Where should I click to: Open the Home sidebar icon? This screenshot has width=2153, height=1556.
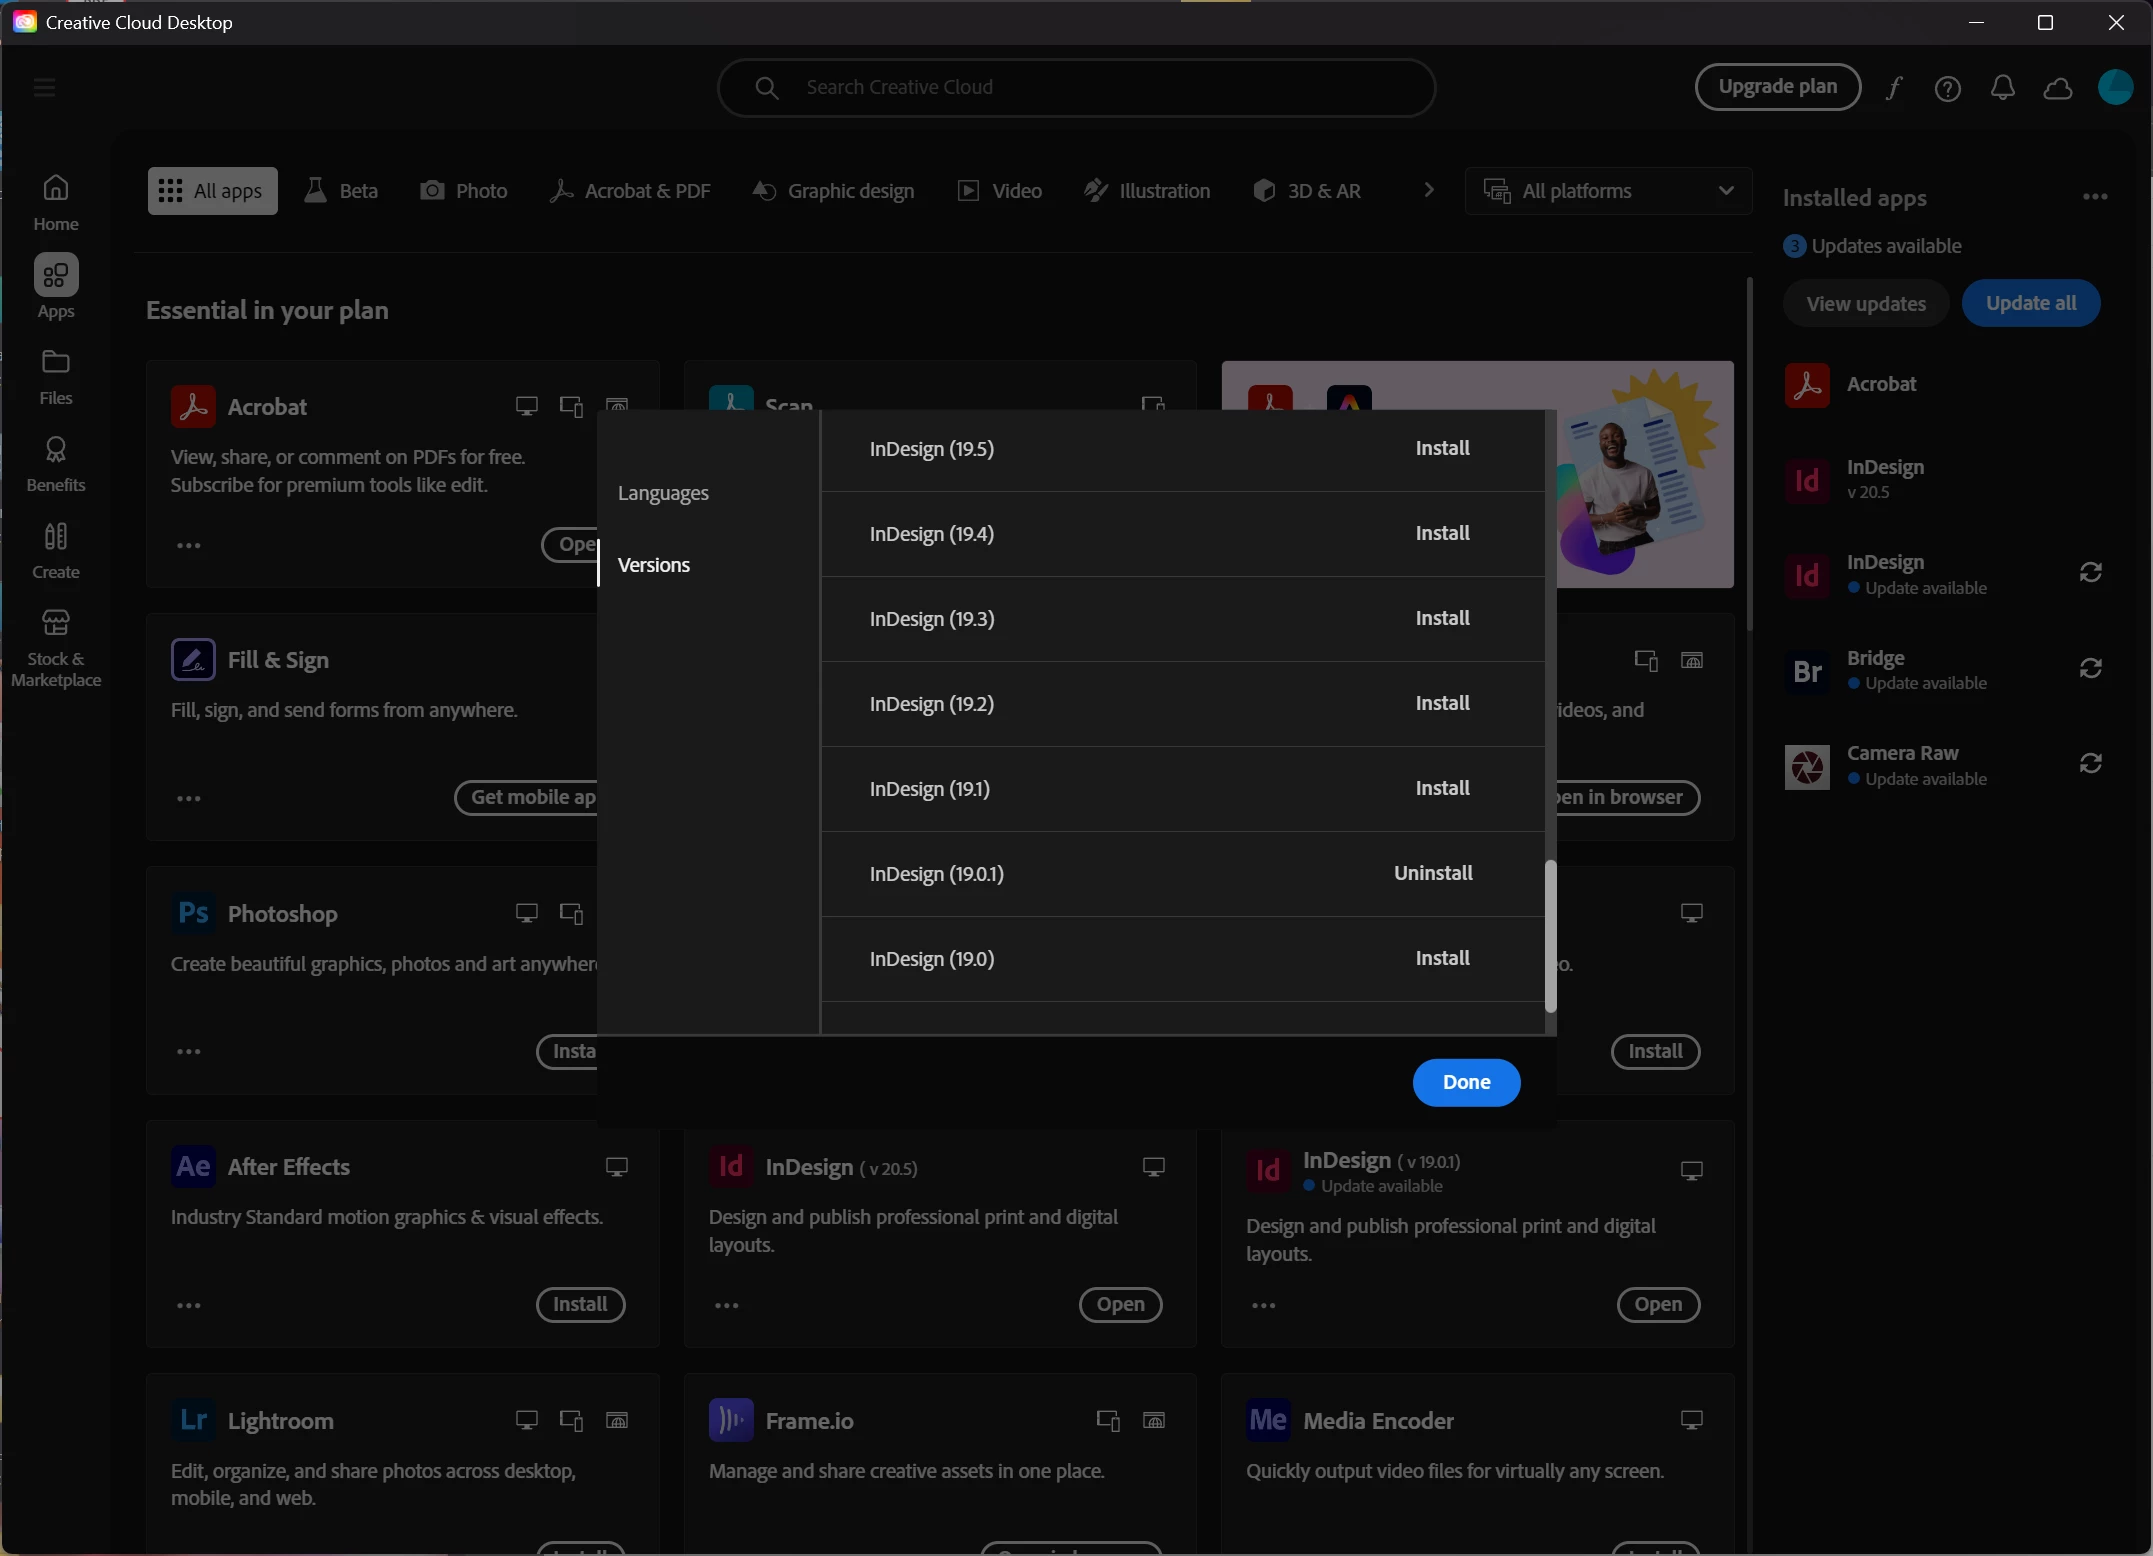click(56, 201)
